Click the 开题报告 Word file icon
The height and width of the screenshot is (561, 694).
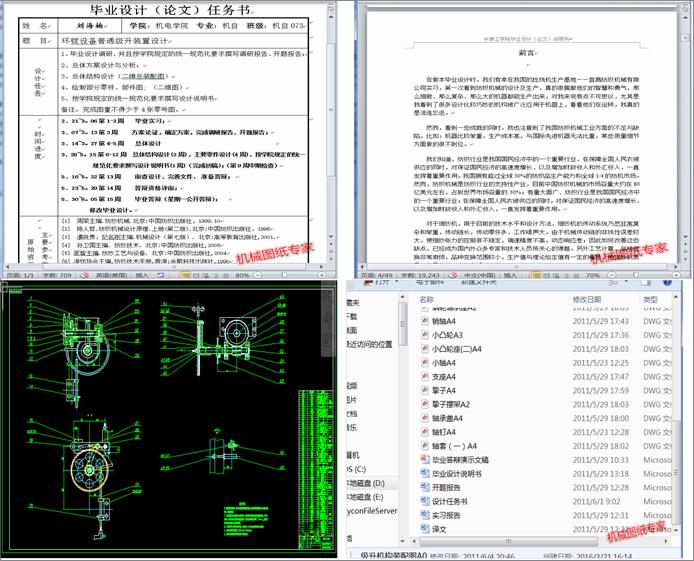[424, 487]
